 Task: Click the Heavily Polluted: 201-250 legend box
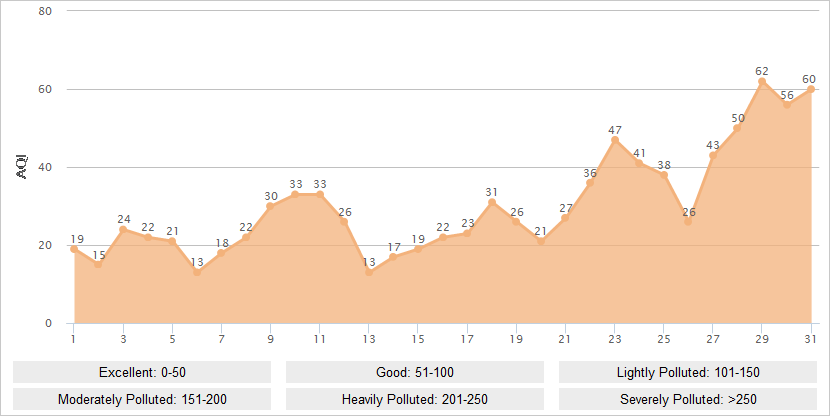[x=415, y=399]
